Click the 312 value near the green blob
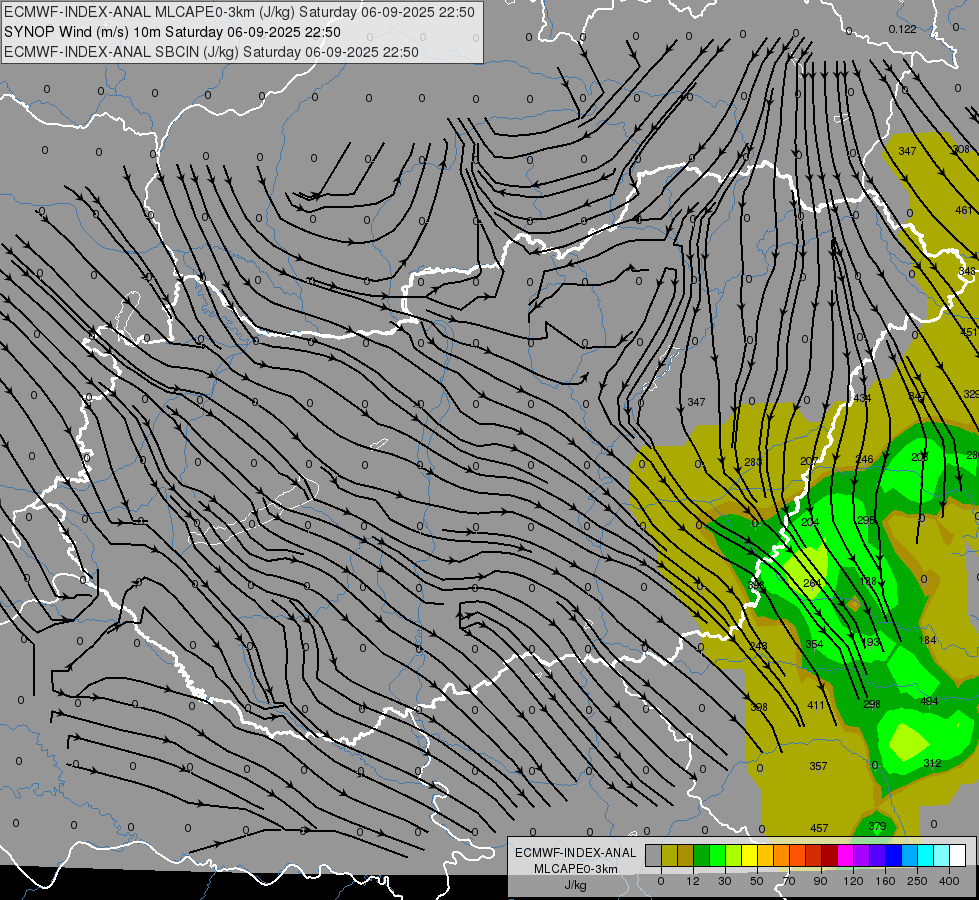979x900 pixels. coord(932,763)
